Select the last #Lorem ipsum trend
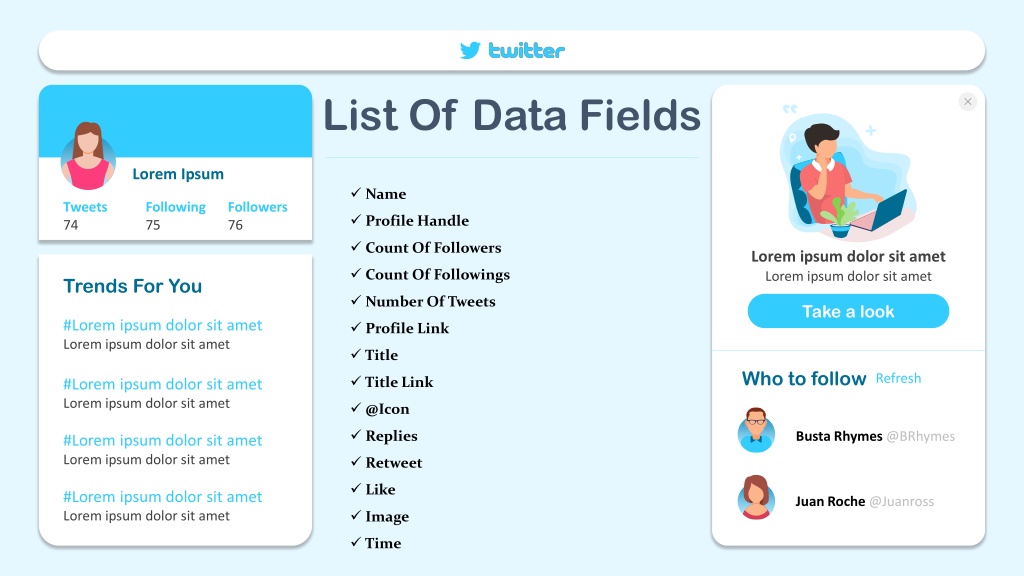 pyautogui.click(x=163, y=497)
